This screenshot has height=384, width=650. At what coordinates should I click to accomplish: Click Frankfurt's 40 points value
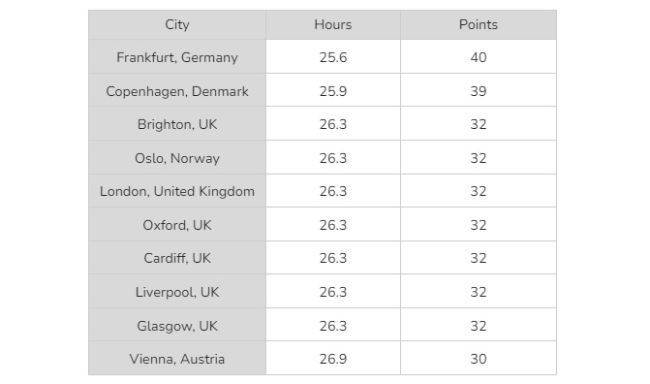point(478,57)
